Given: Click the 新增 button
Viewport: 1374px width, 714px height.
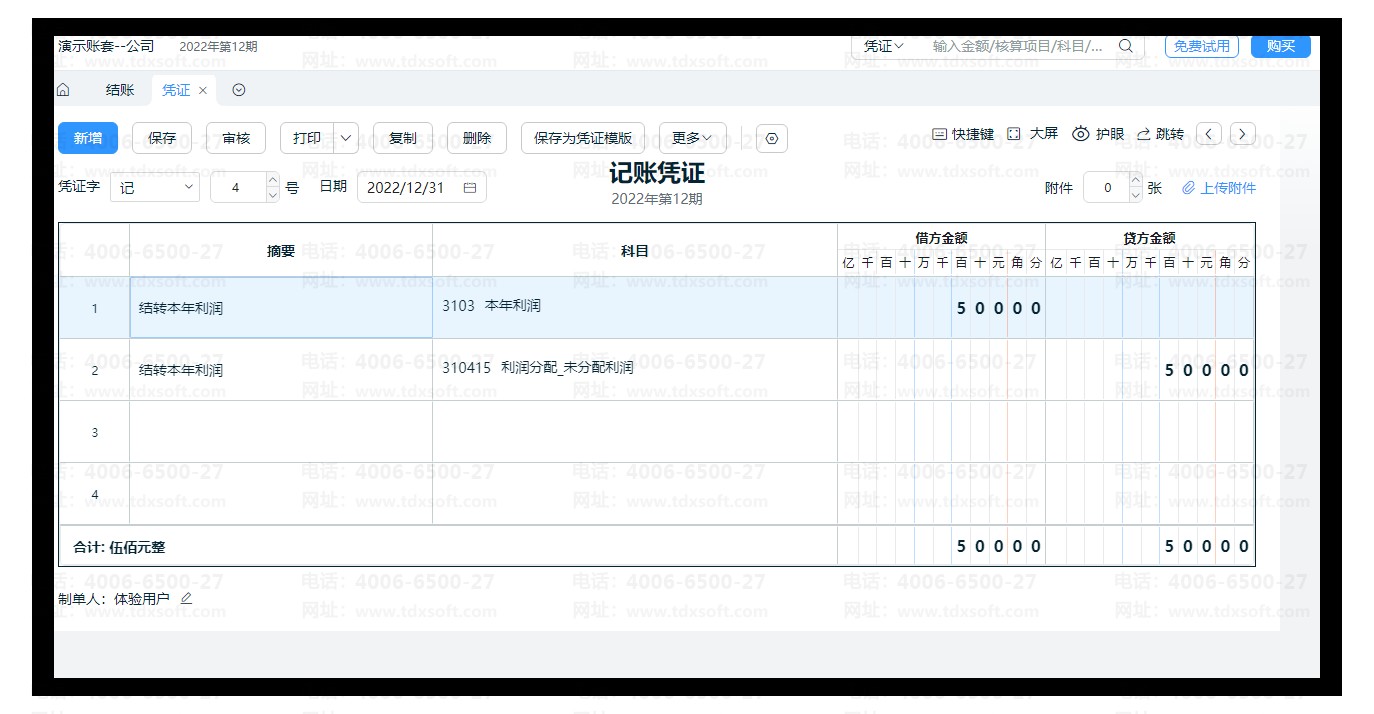Looking at the screenshot, I should point(88,138).
